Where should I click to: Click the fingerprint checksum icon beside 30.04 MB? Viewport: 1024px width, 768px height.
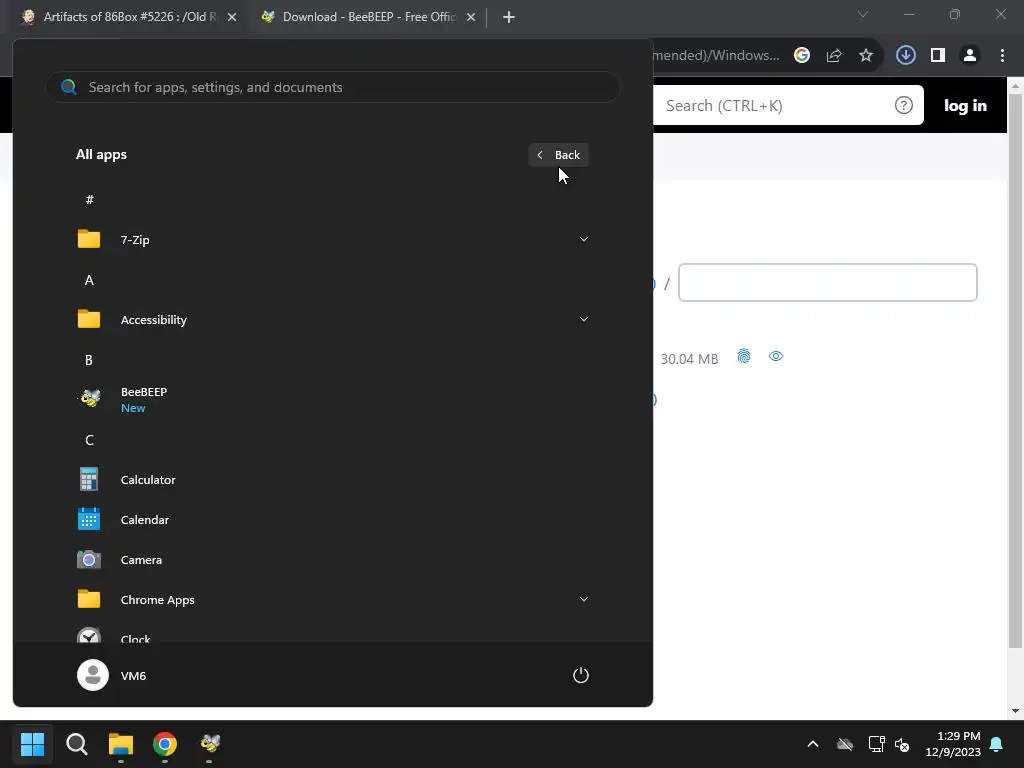tap(744, 356)
